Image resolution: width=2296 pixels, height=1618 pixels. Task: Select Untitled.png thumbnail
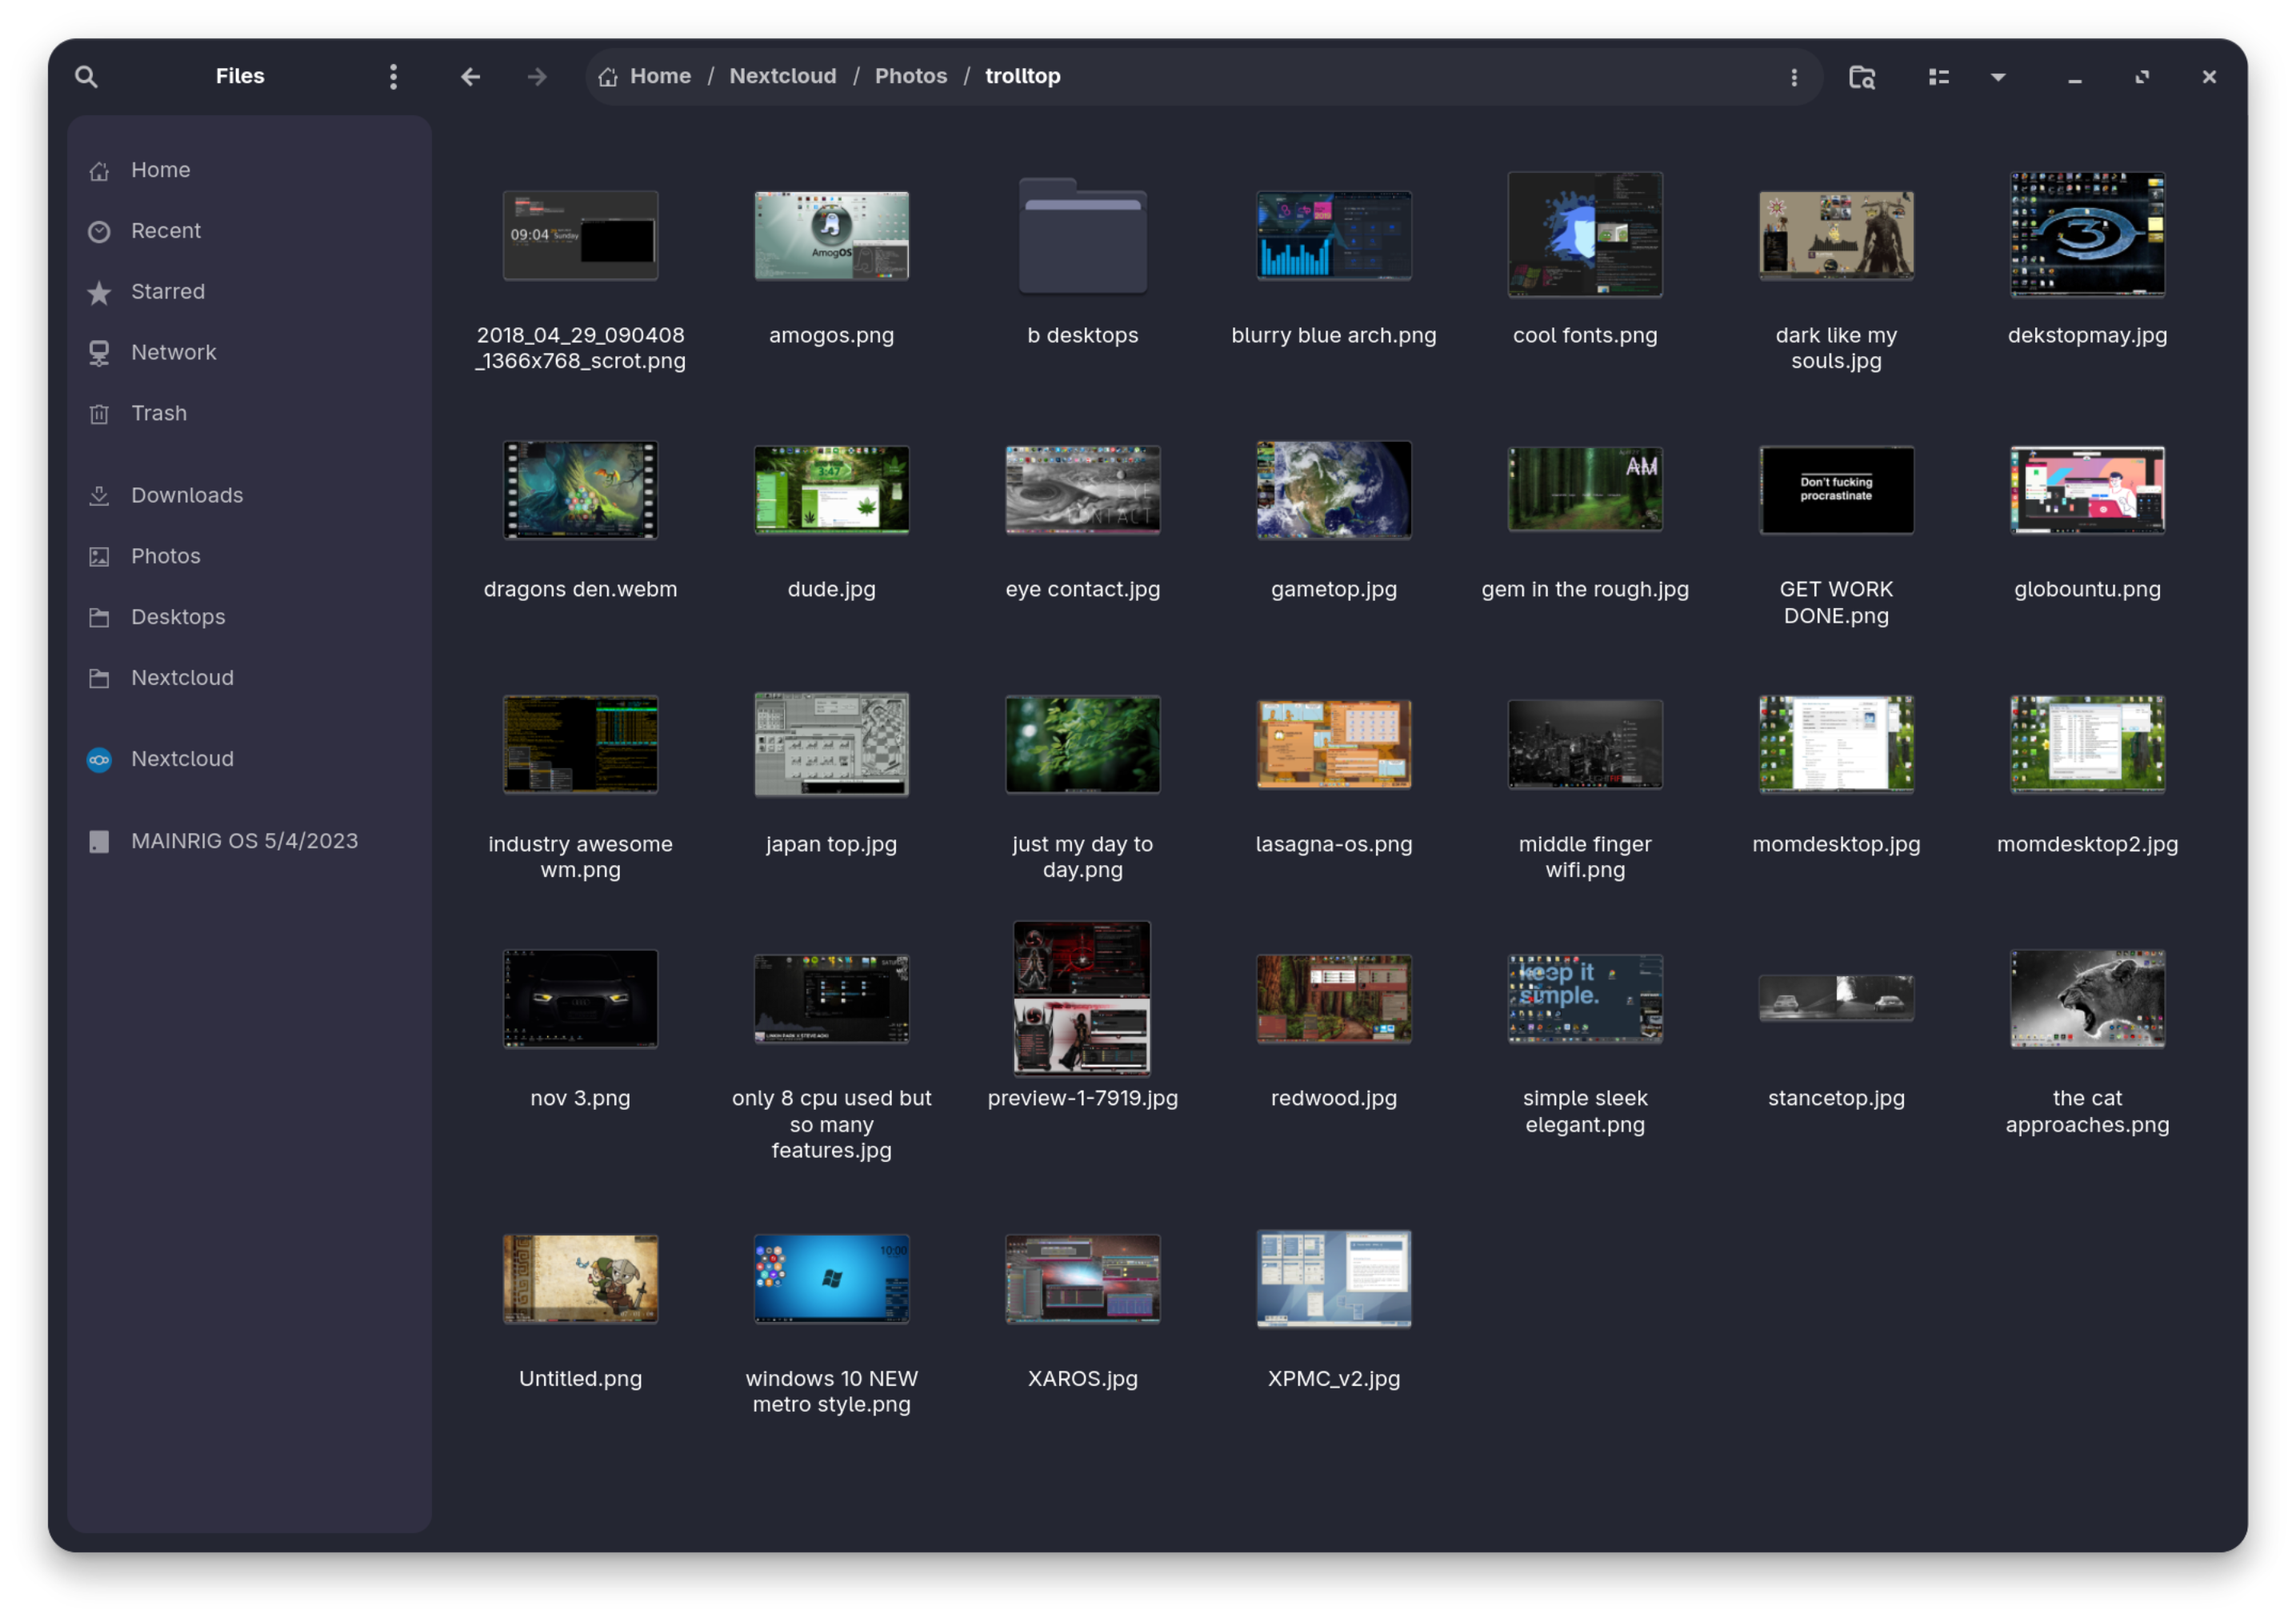[580, 1280]
